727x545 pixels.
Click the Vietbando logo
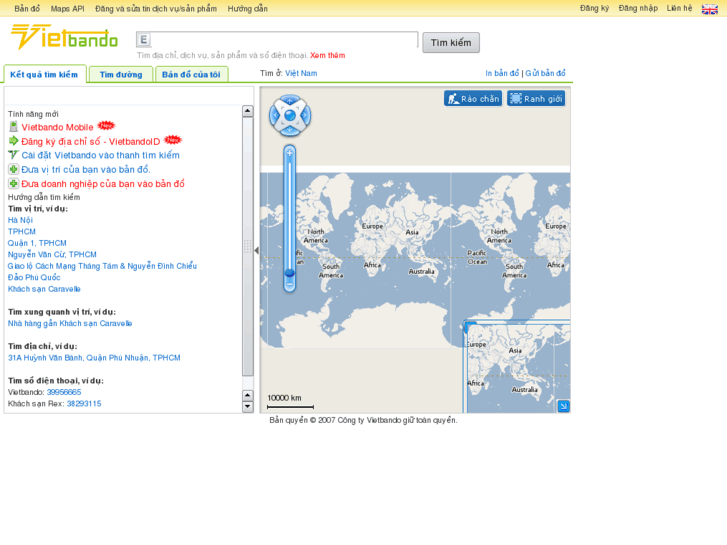click(64, 37)
